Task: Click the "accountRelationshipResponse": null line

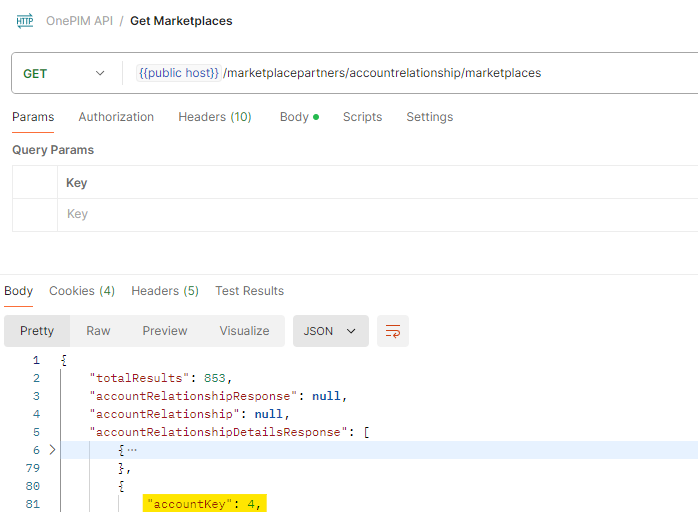Action: [218, 396]
